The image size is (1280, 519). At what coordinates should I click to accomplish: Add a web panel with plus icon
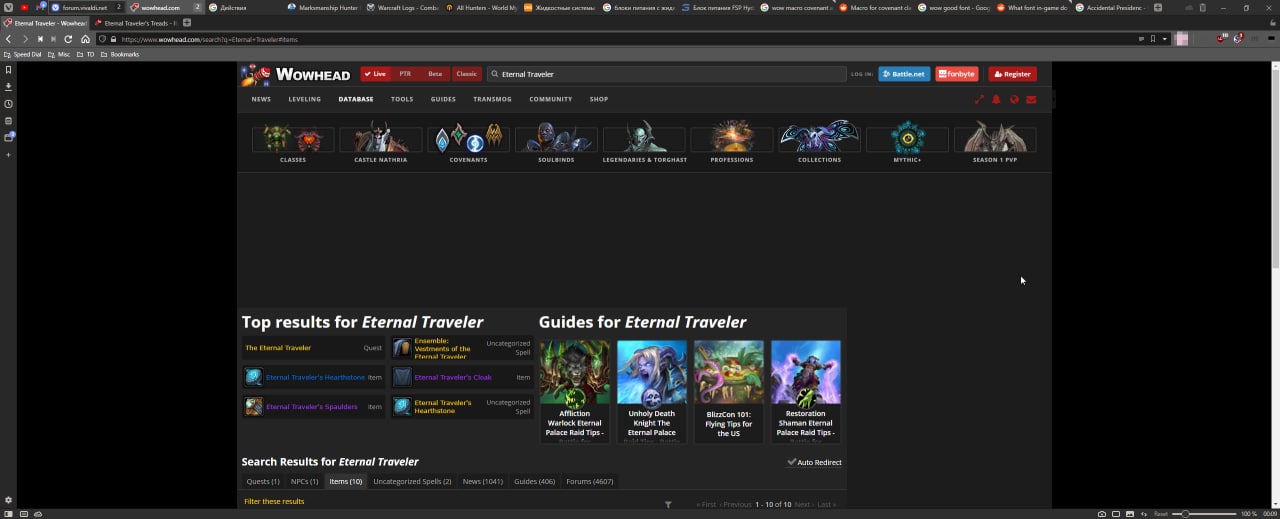[8, 155]
